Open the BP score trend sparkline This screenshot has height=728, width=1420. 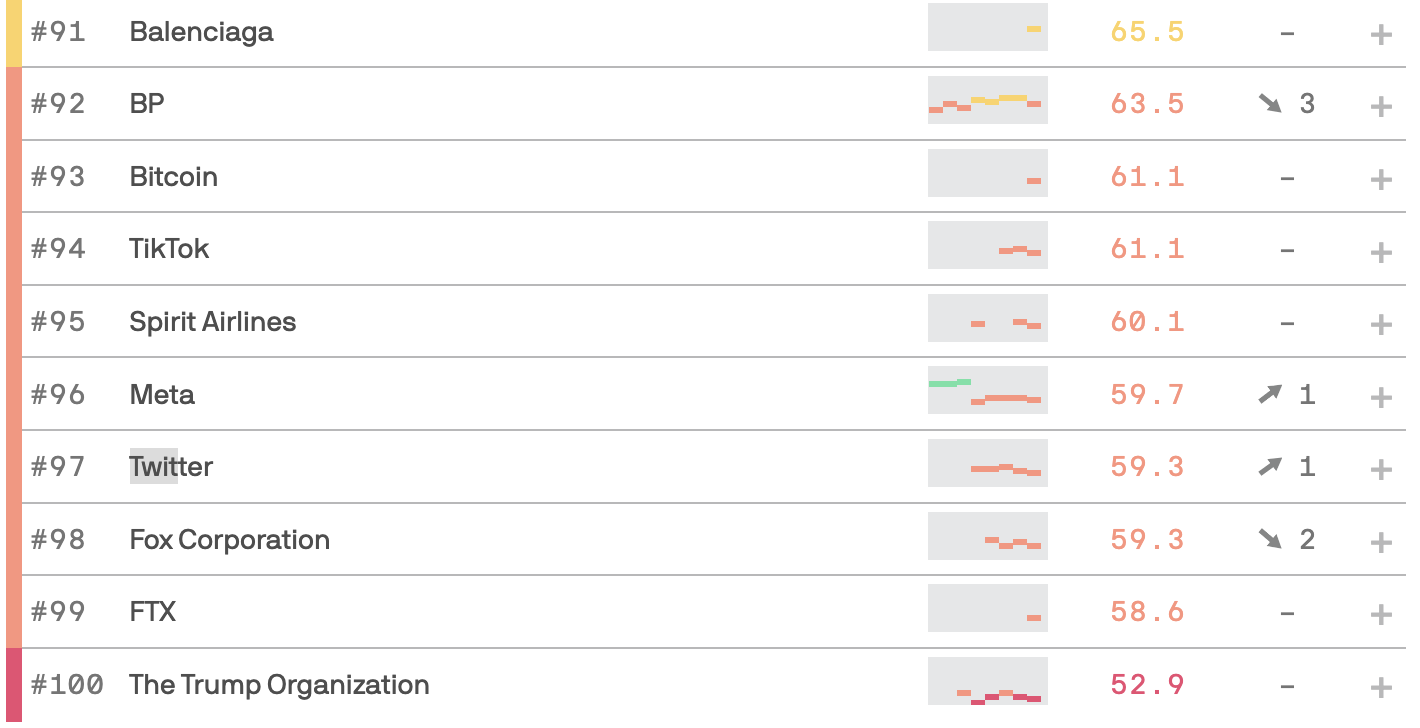coord(988,100)
